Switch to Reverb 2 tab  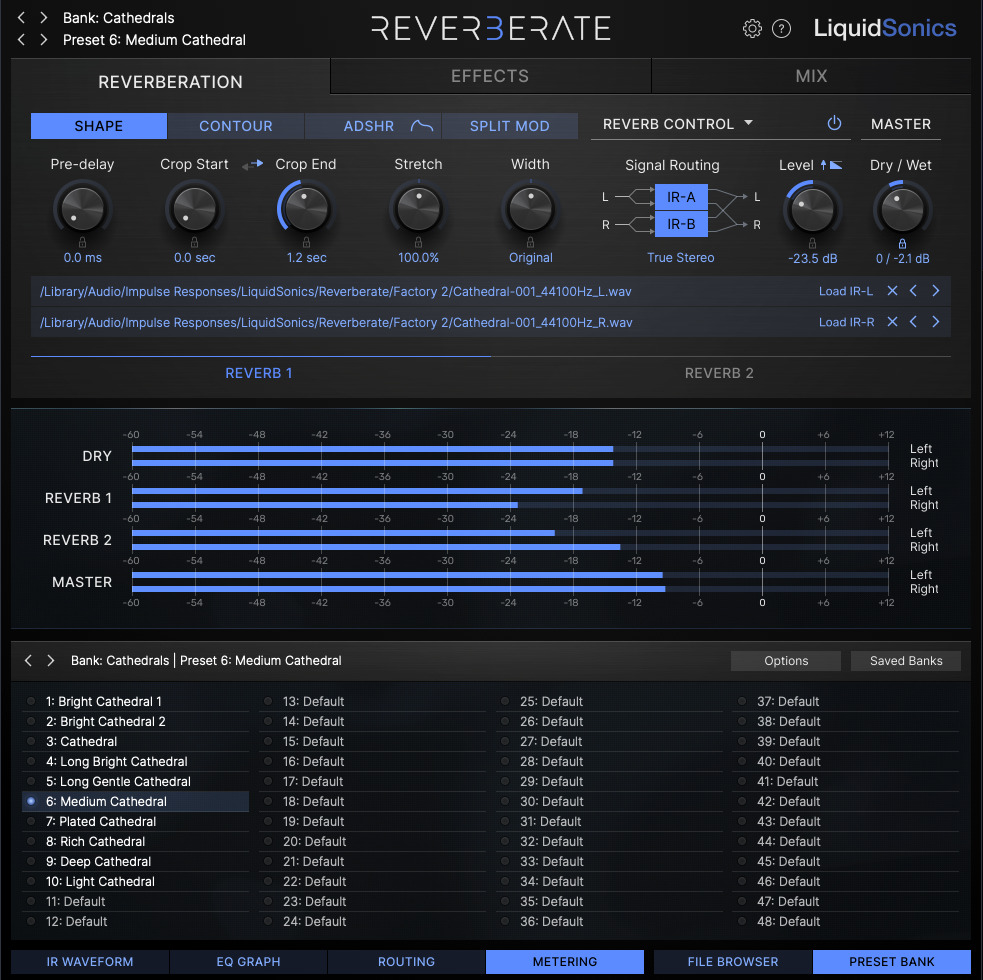click(x=719, y=373)
